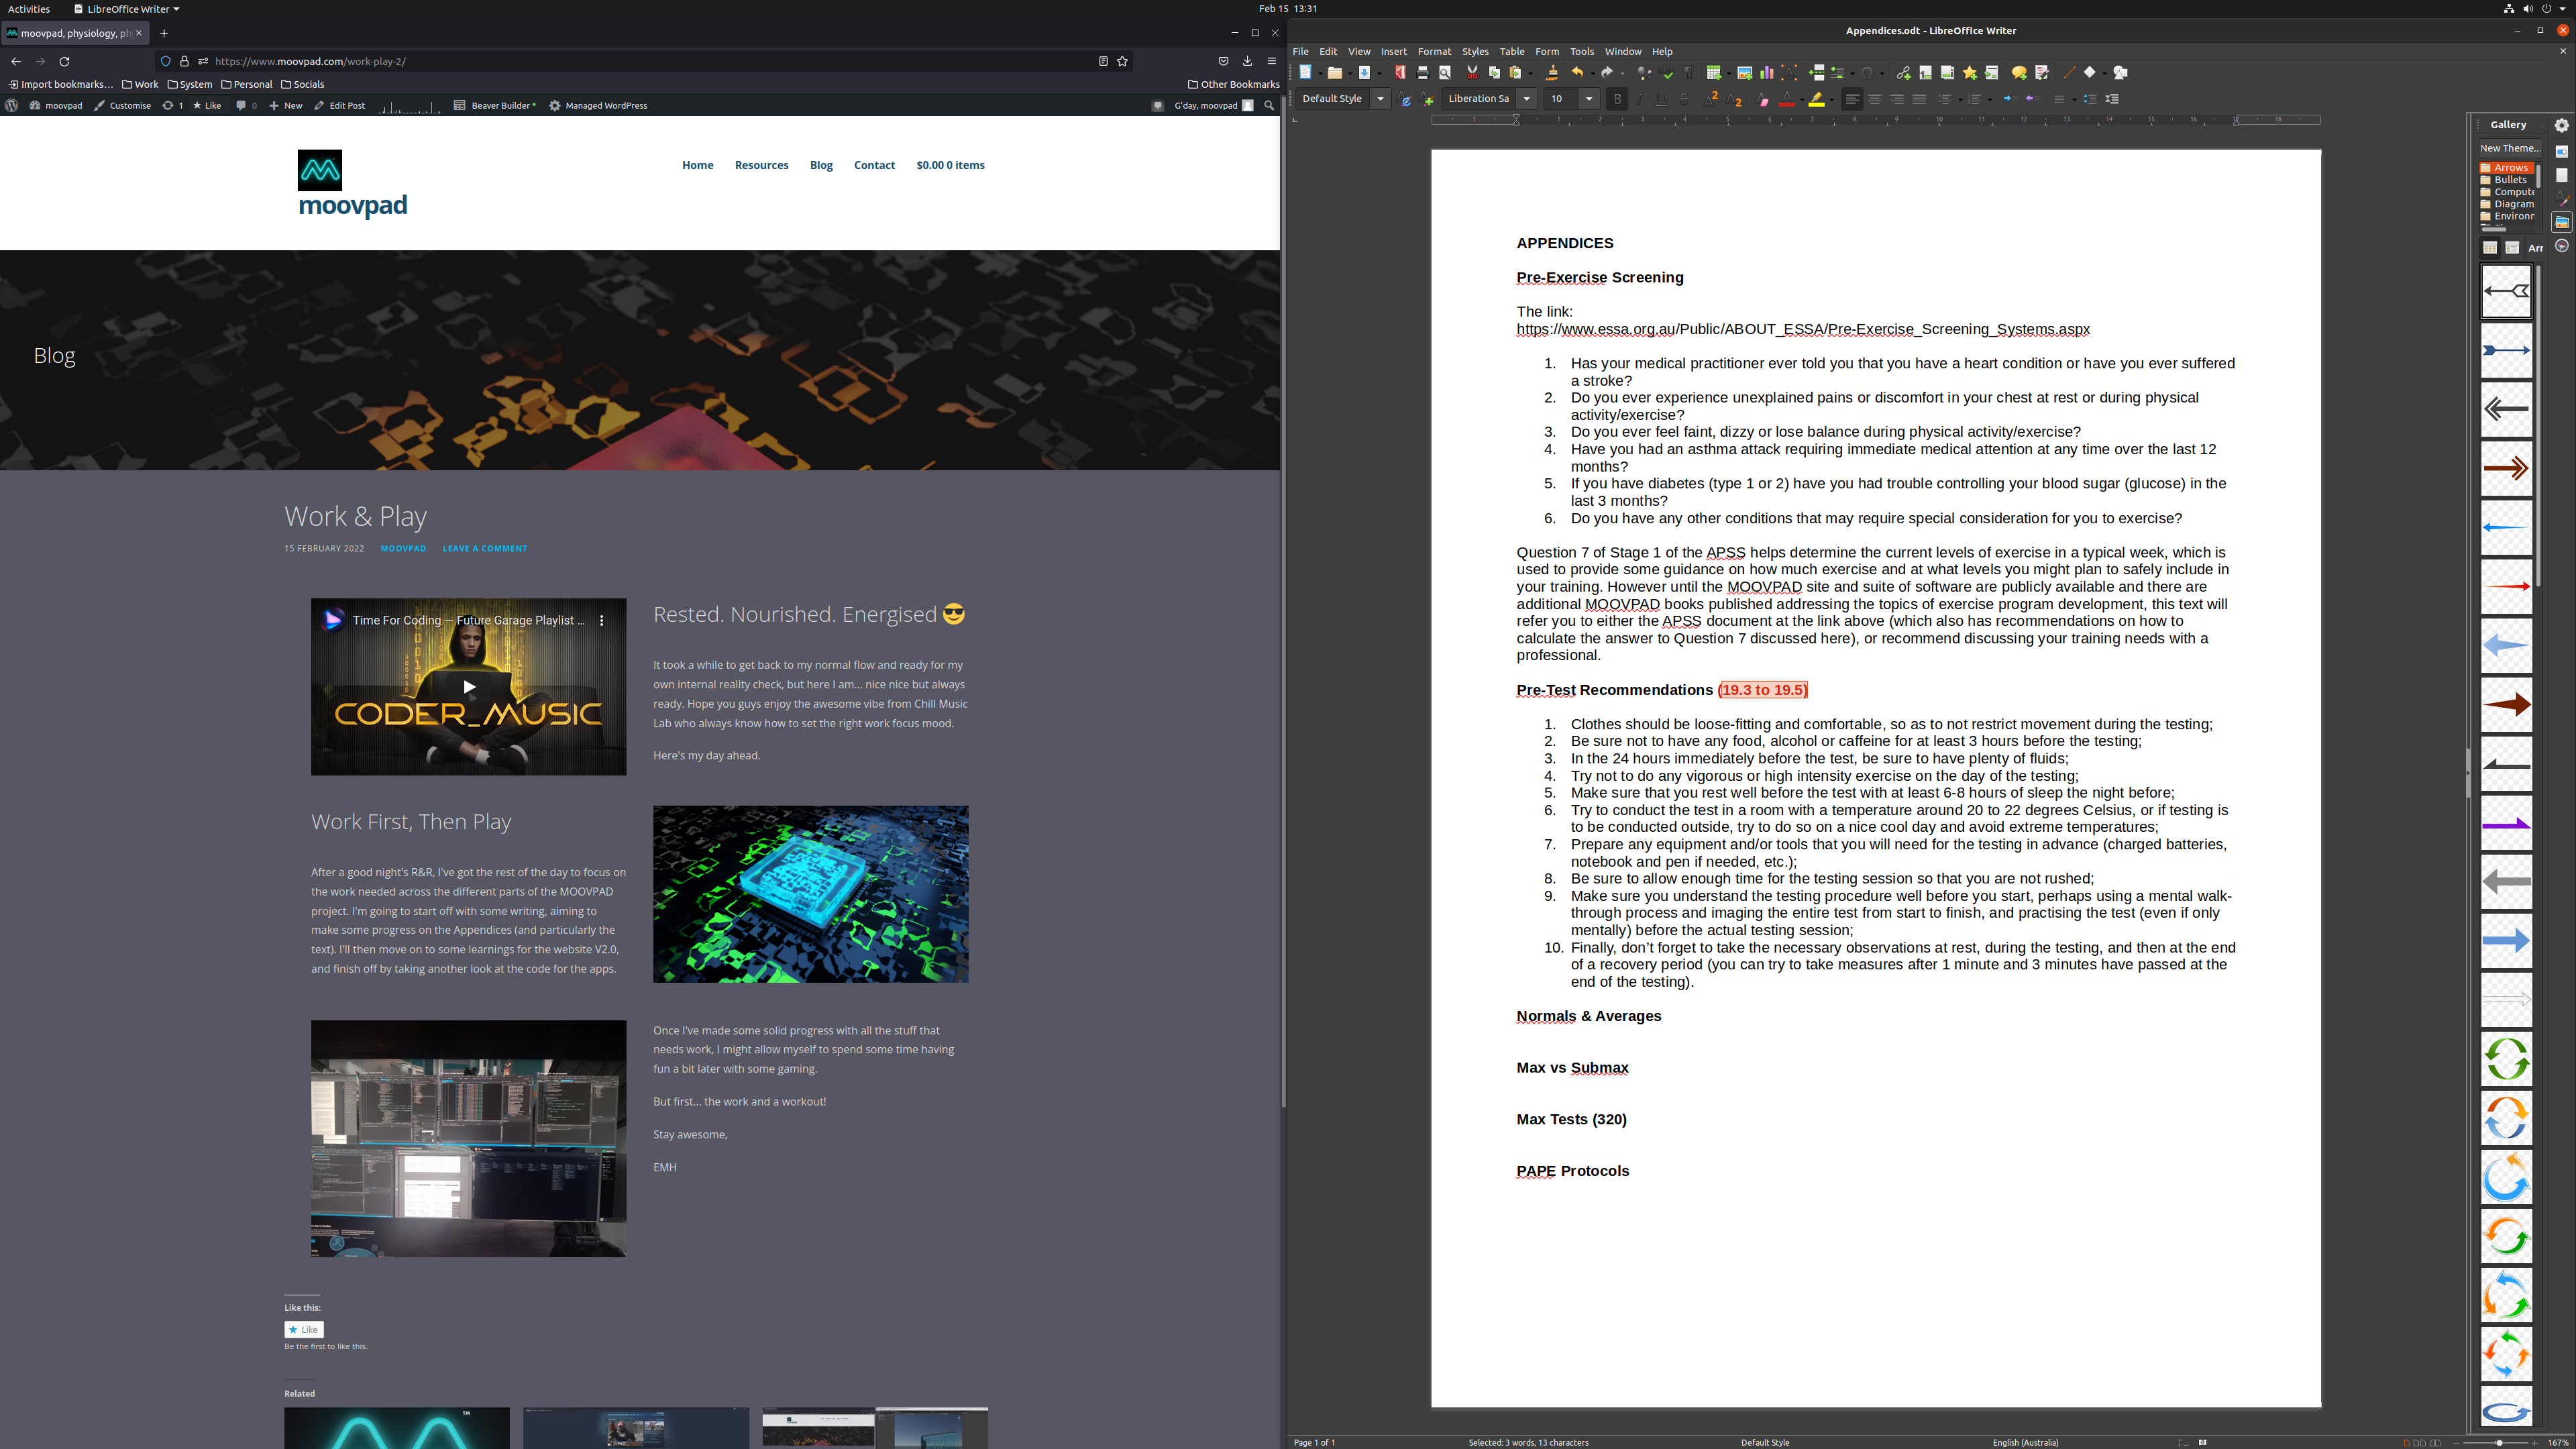
Task: Insert Footnote icon in Writer toolbar
Action: [1925, 72]
